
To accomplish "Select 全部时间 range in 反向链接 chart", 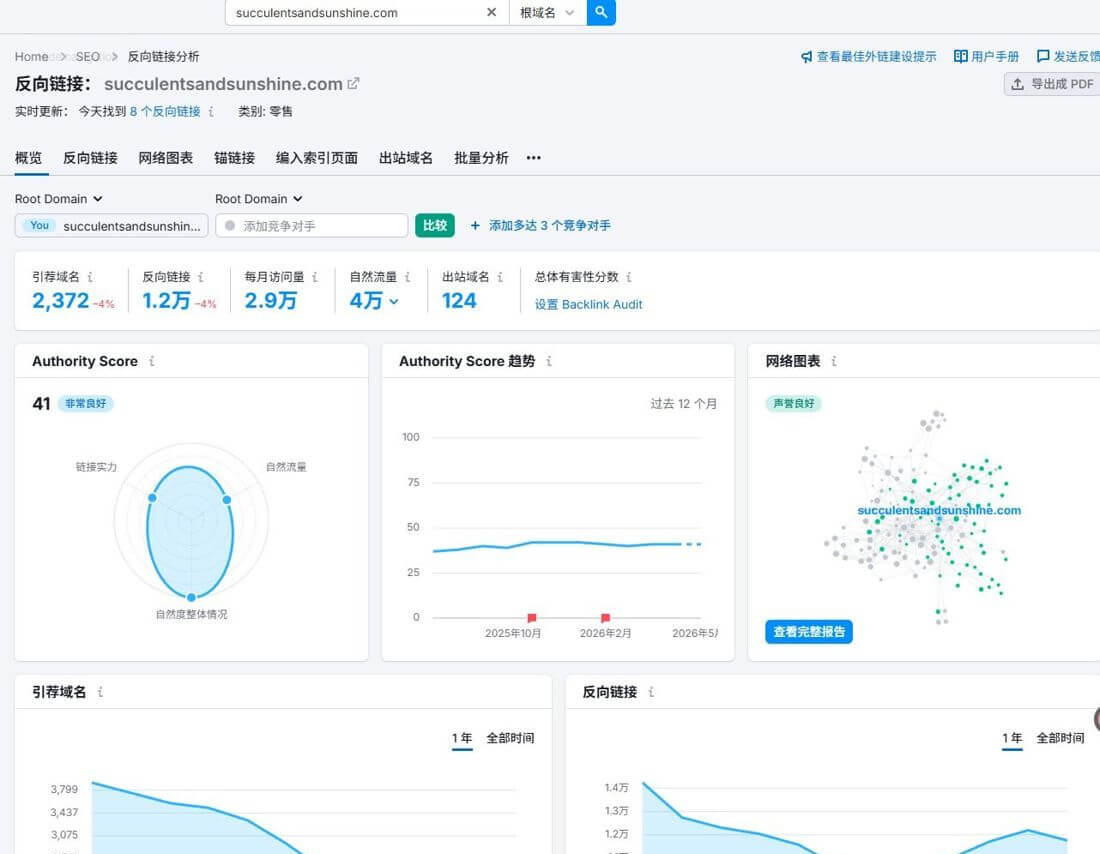I will click(x=1060, y=738).
